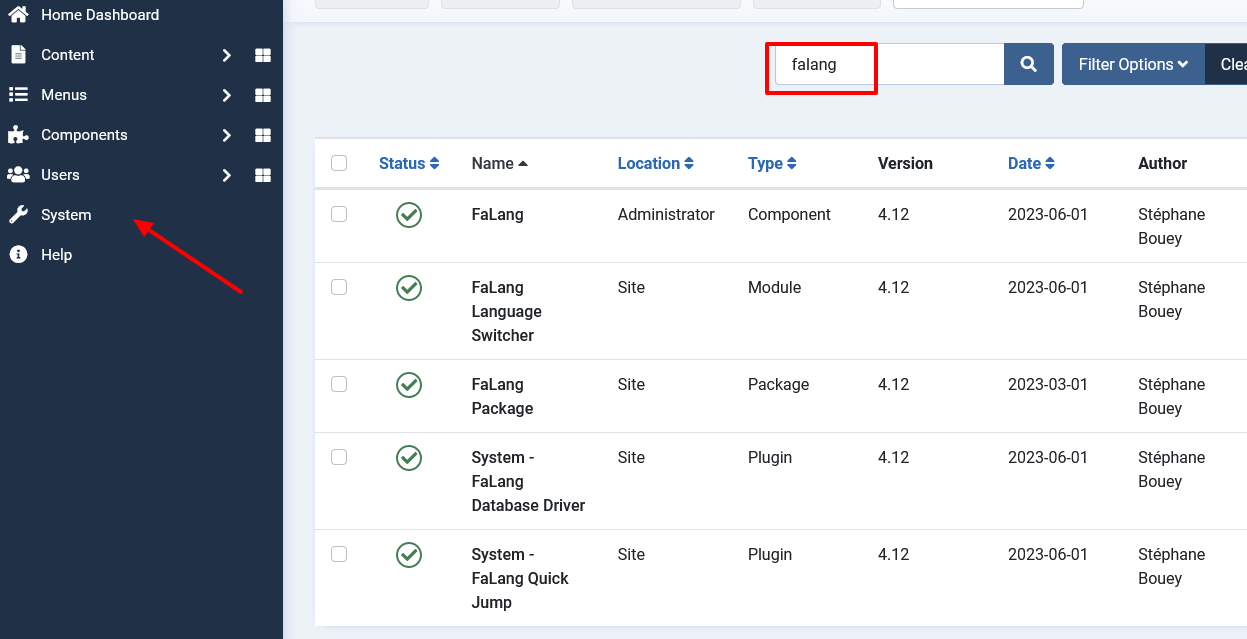Click the Home Dashboard house icon
This screenshot has width=1247, height=639.
tap(18, 15)
